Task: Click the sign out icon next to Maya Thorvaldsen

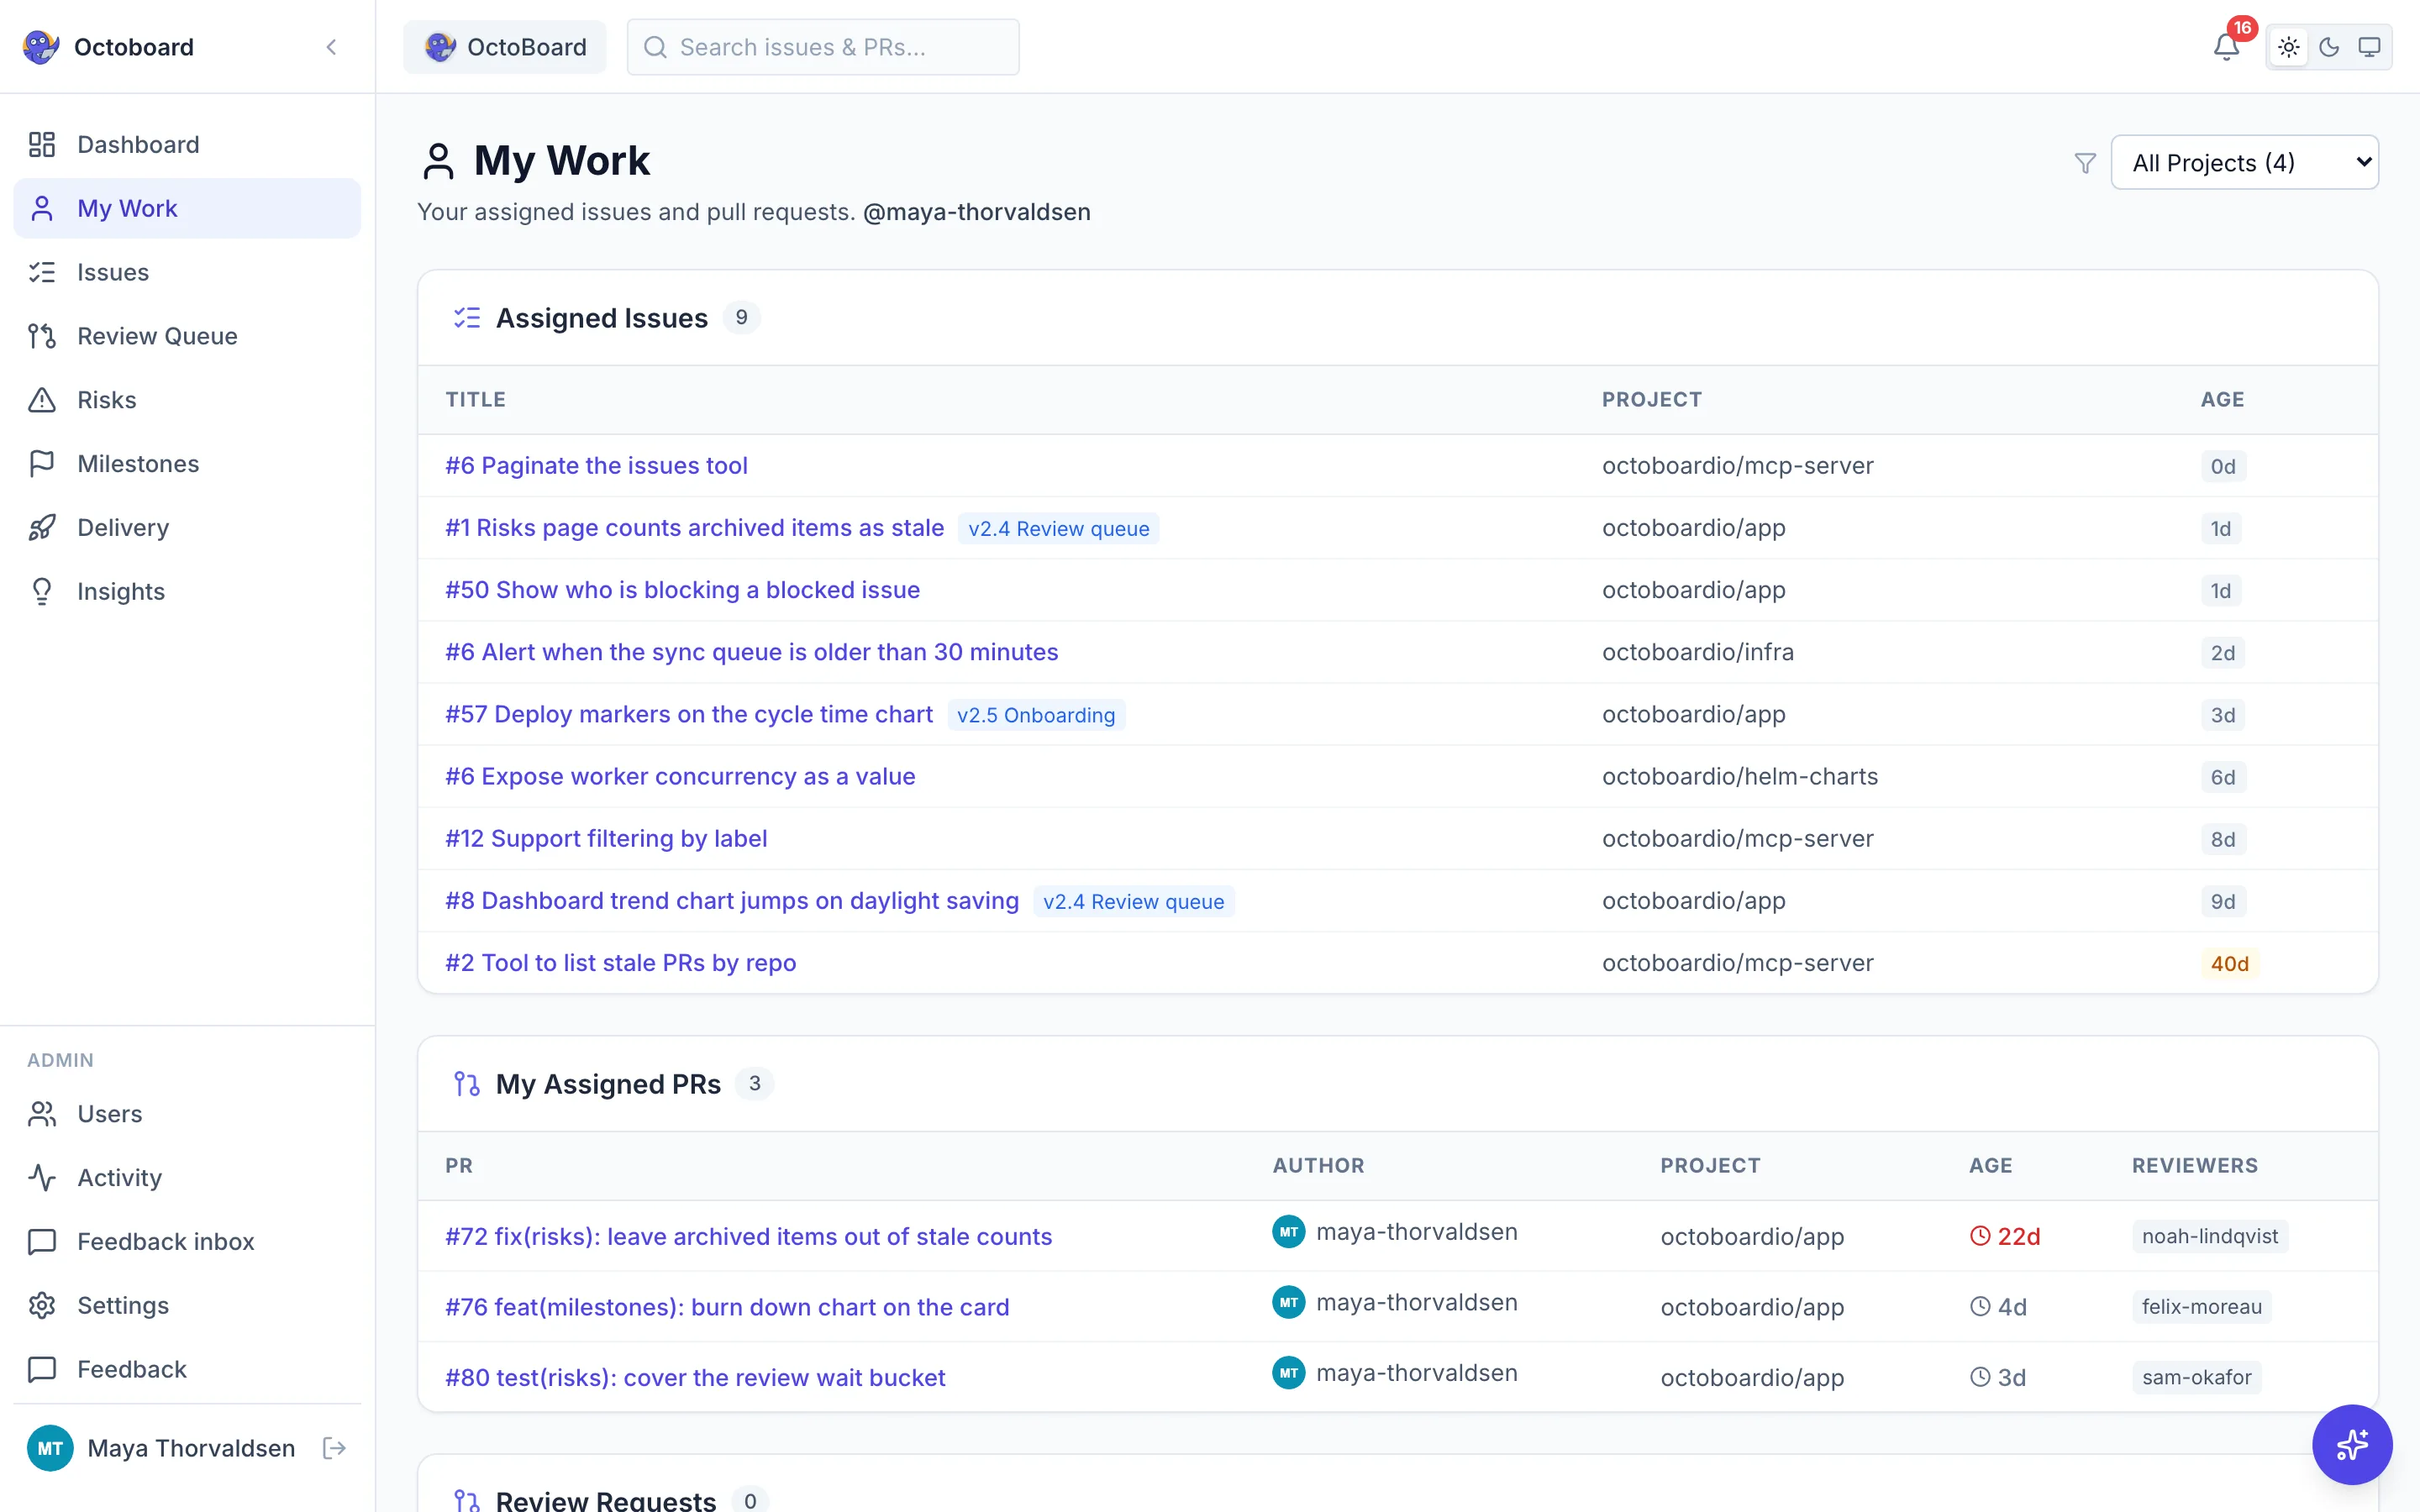Action: point(334,1448)
